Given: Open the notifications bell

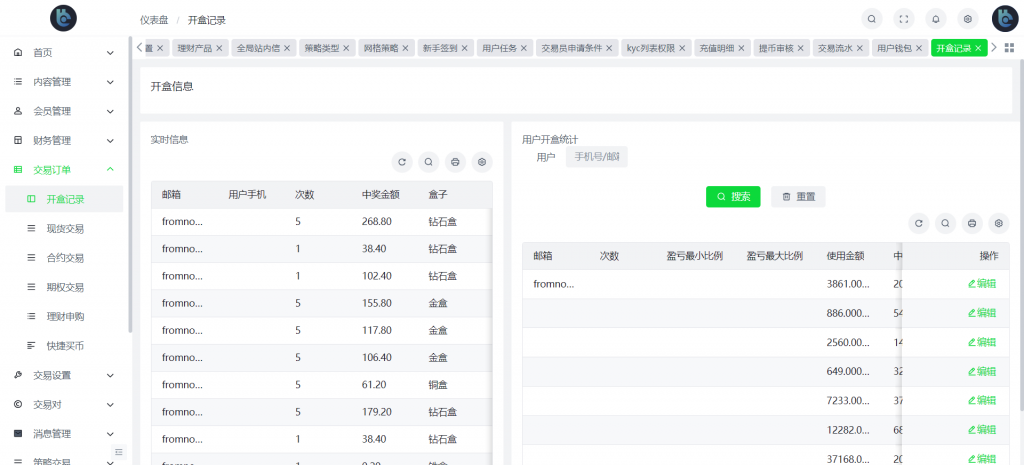Looking at the screenshot, I should tap(936, 18).
